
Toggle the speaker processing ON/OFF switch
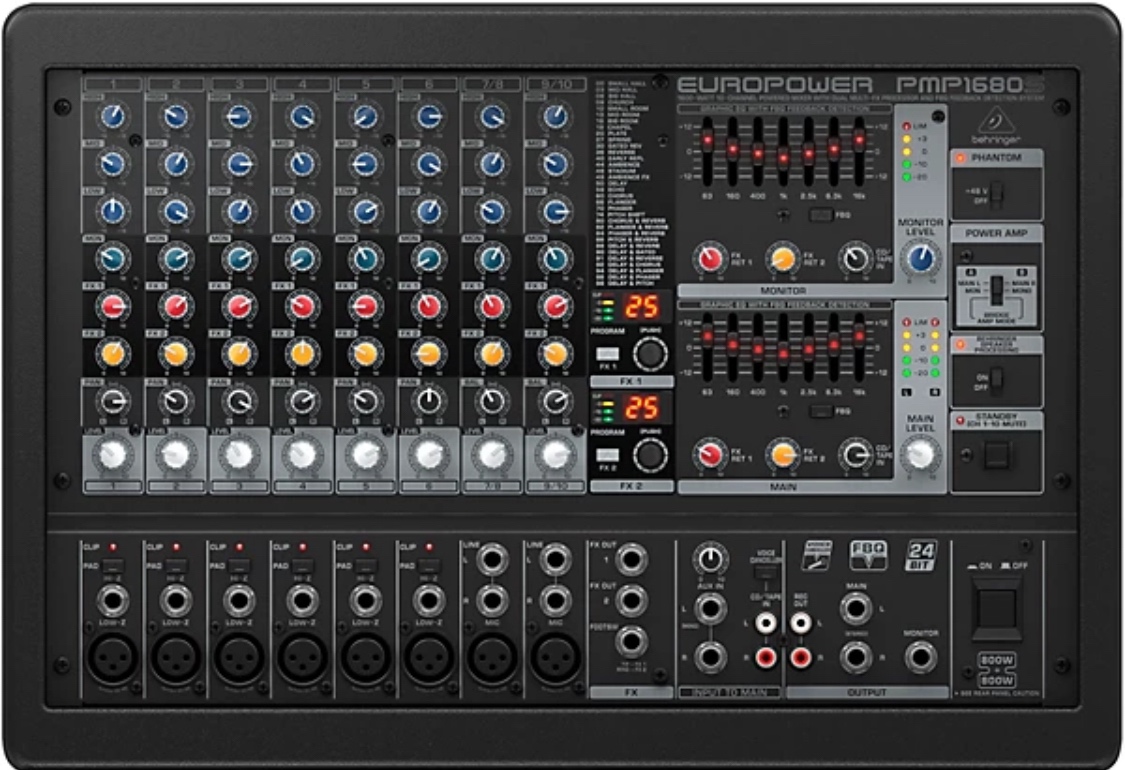point(994,380)
